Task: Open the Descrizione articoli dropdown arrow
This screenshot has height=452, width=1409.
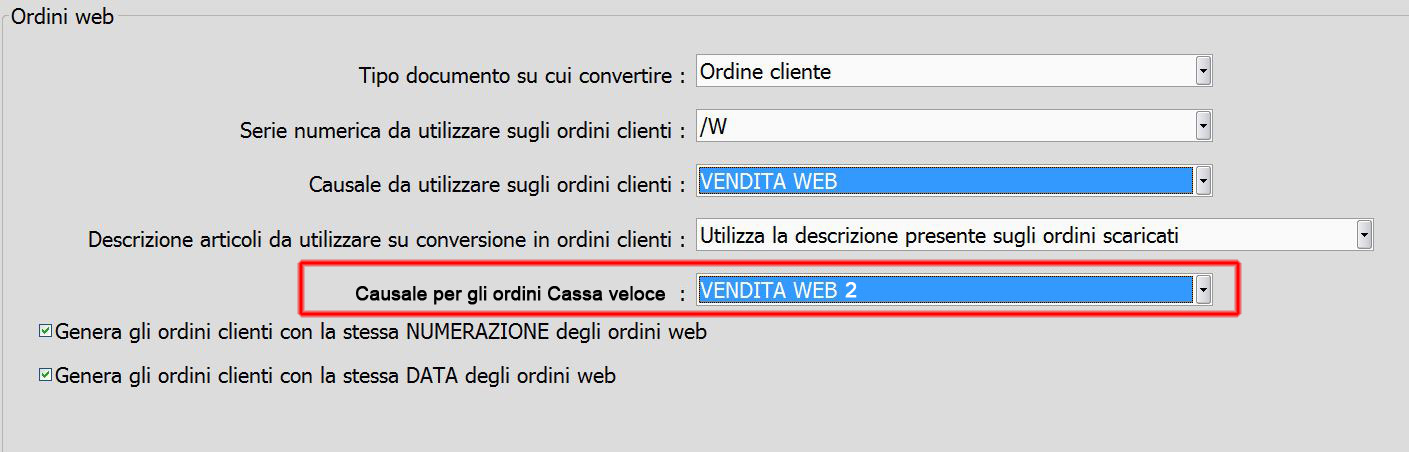Action: 1364,236
